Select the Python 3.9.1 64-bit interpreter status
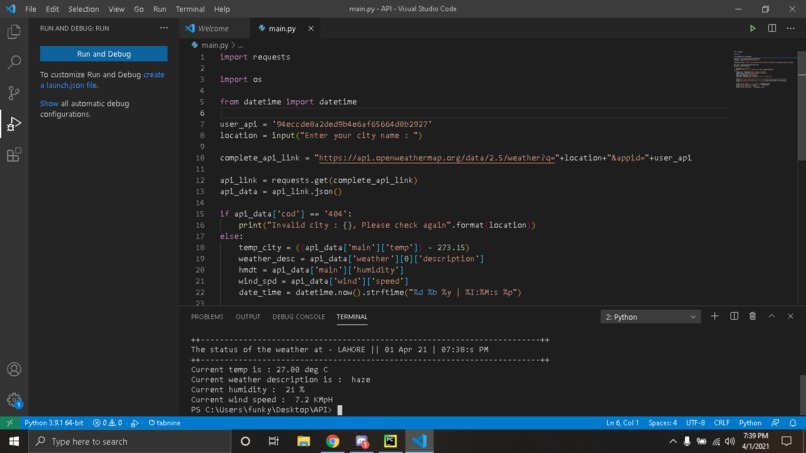 [54, 423]
